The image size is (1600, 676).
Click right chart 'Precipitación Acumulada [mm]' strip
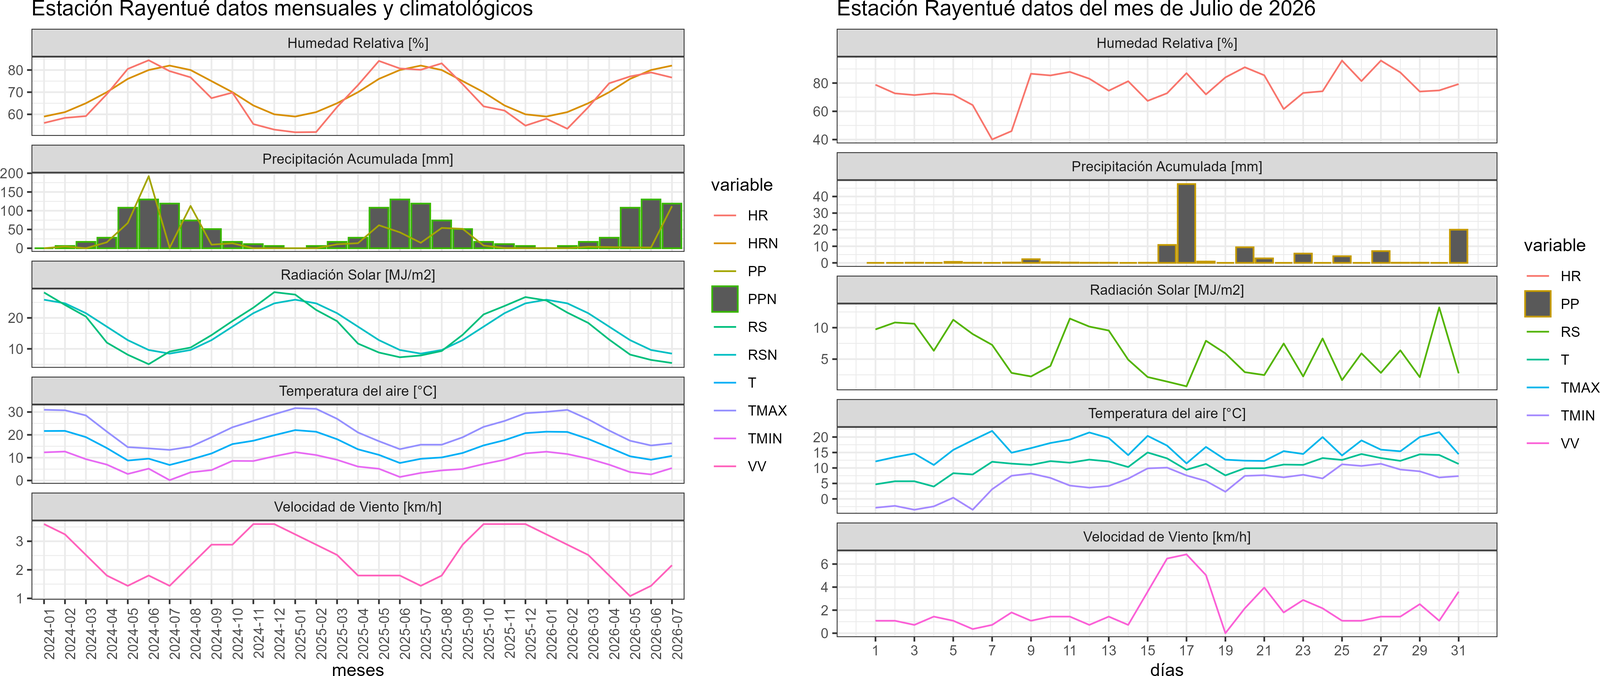pos(1167,166)
